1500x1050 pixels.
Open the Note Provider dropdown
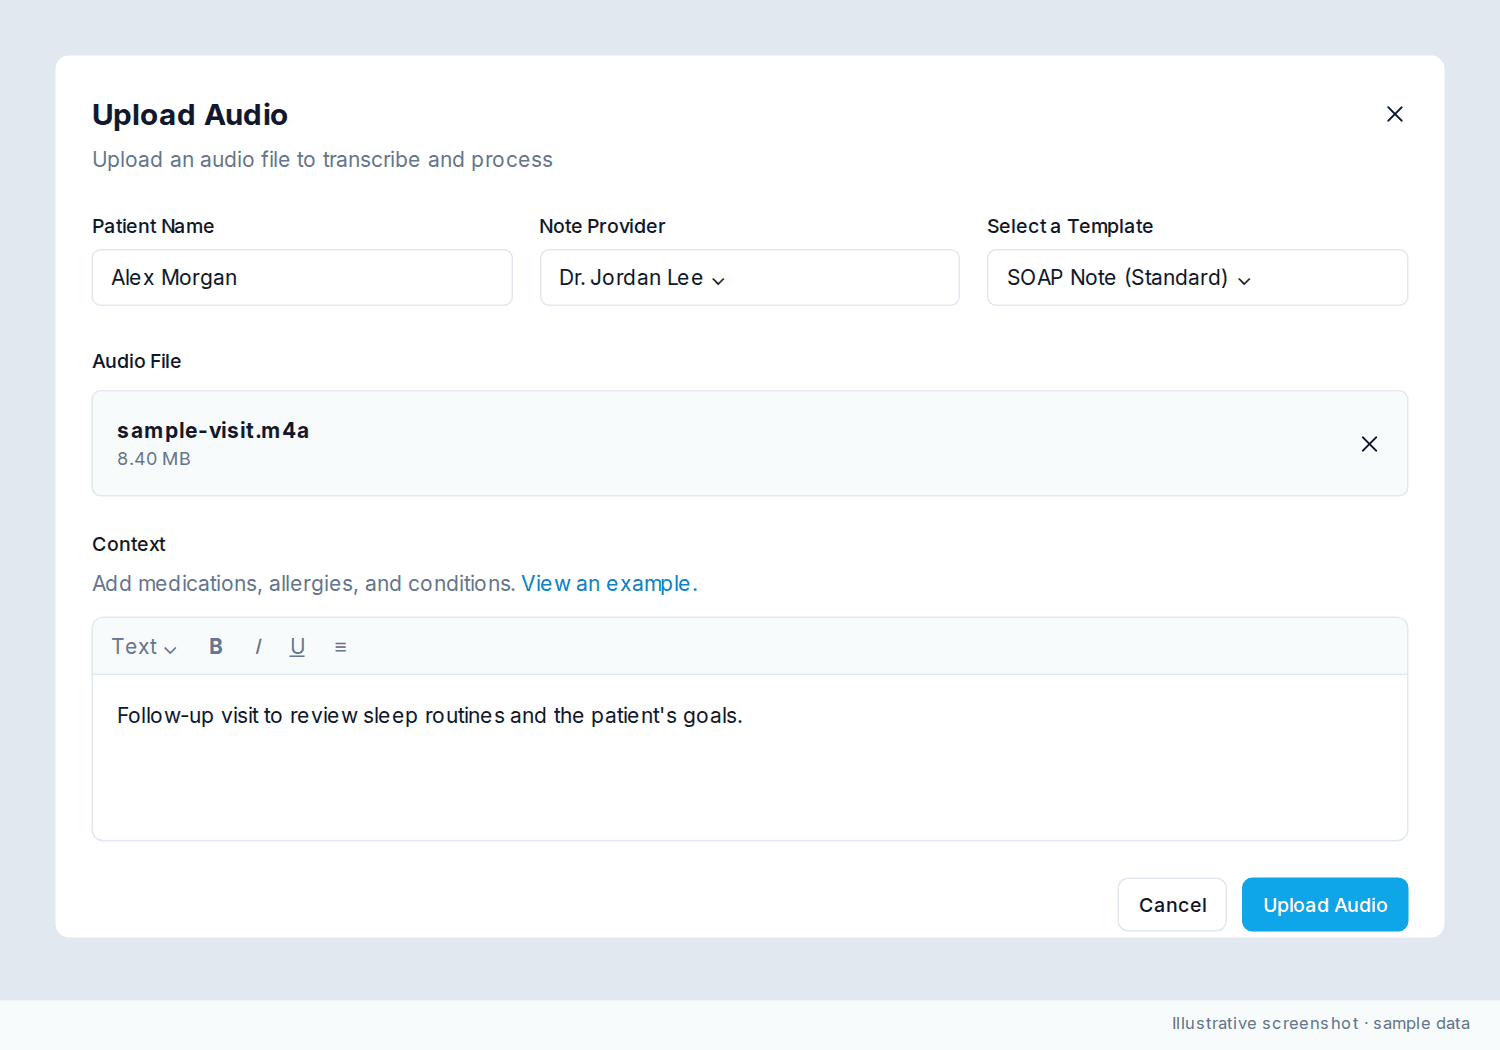750,278
